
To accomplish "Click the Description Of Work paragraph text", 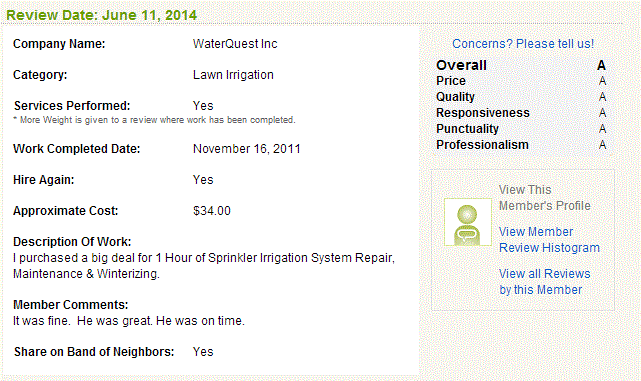I will click(204, 266).
